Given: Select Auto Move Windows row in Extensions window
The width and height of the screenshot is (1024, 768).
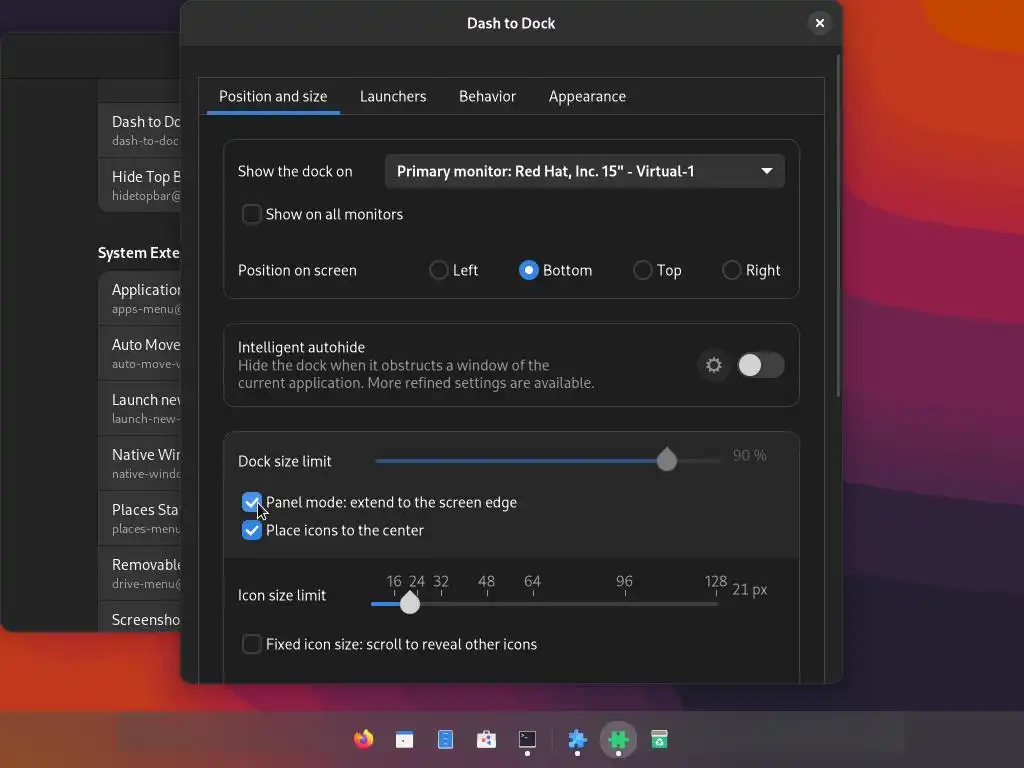Looking at the screenshot, I should pyautogui.click(x=139, y=353).
